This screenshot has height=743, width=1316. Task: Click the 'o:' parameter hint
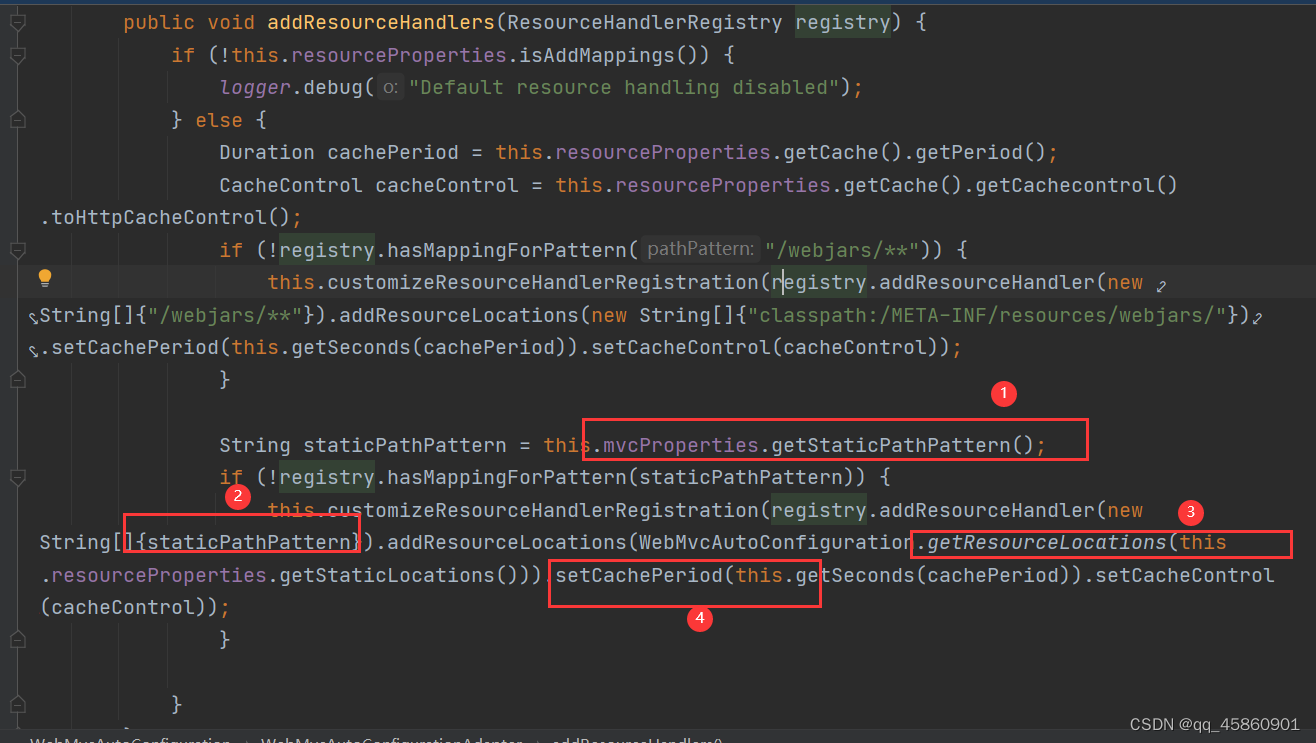pos(391,87)
